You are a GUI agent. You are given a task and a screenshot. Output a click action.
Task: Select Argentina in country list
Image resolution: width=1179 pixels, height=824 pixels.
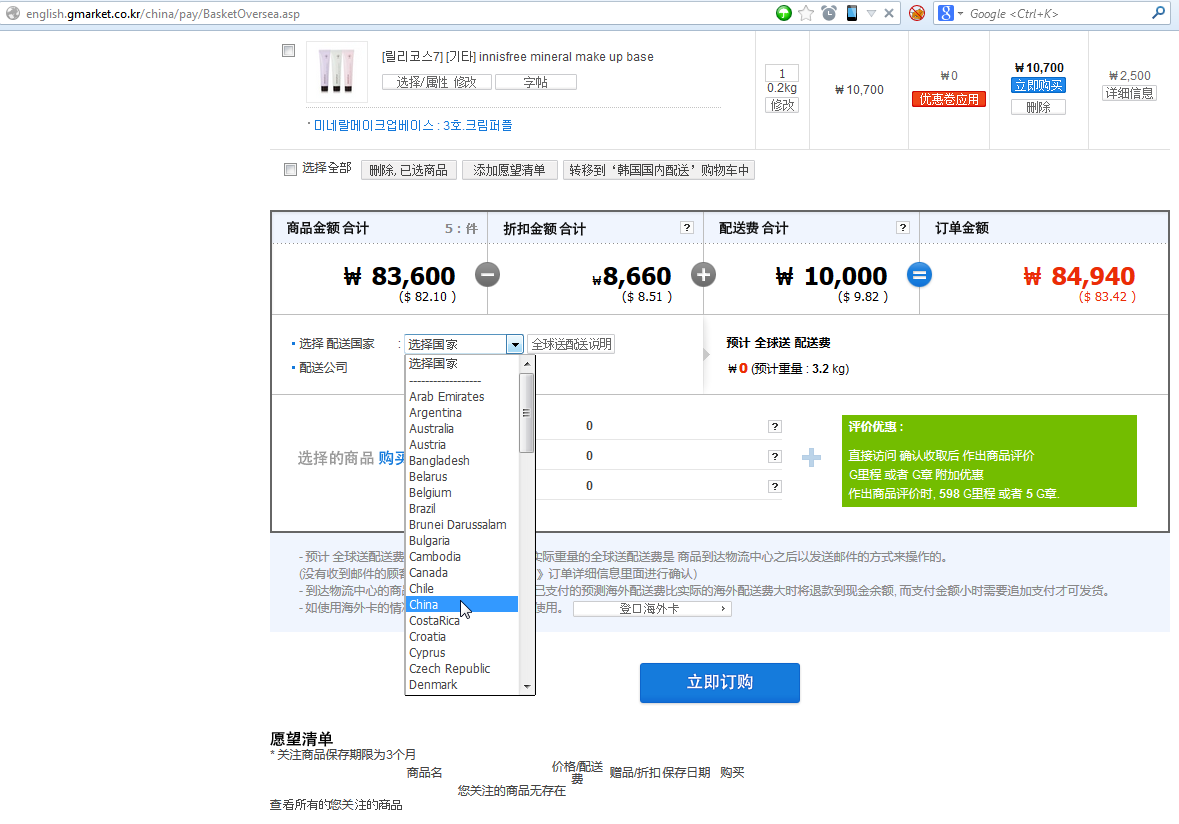pos(462,413)
